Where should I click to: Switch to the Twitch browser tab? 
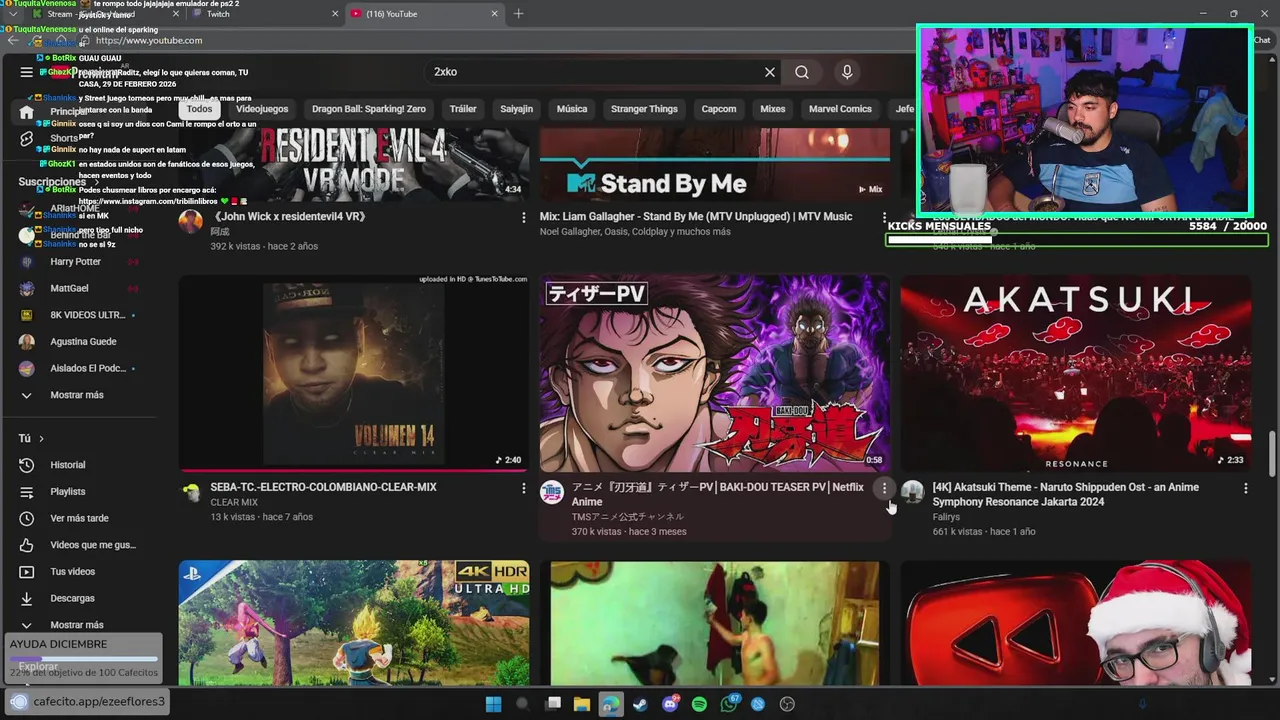click(264, 14)
